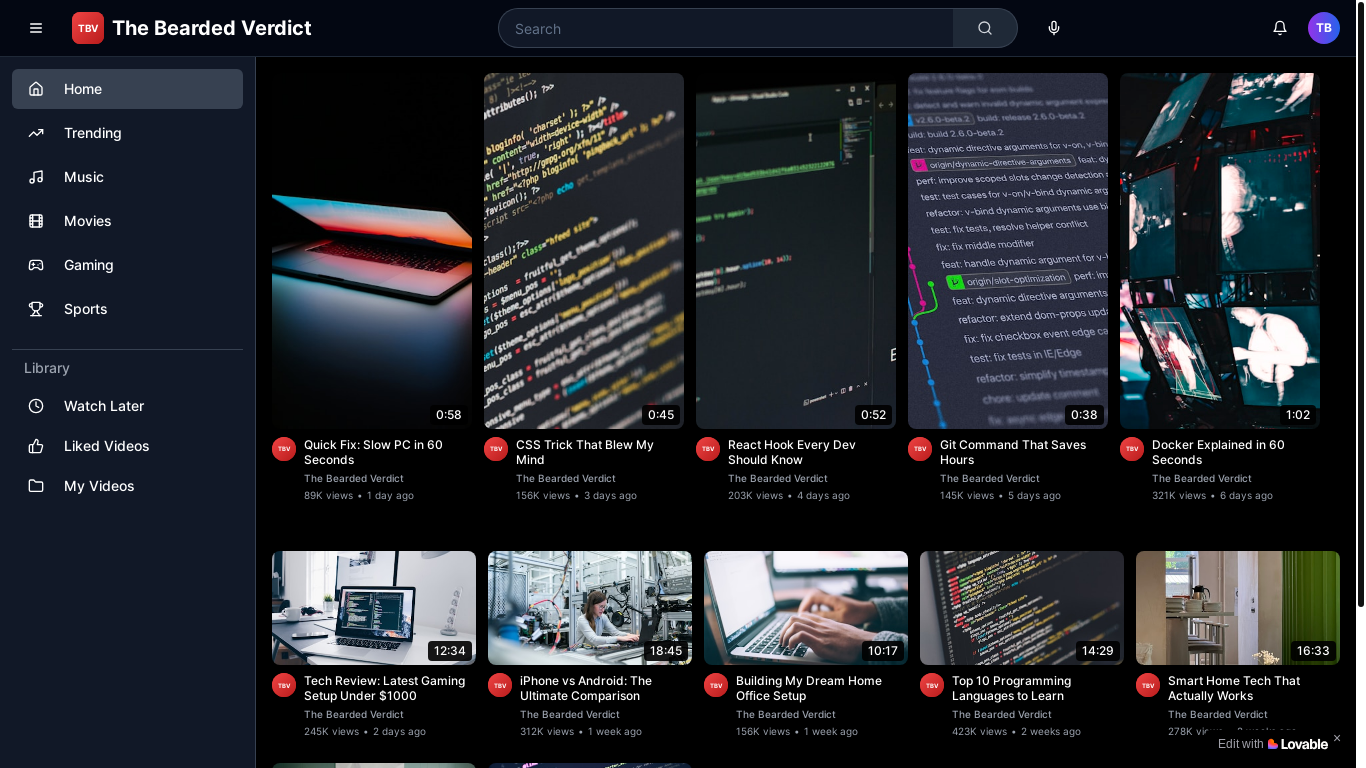Viewport: 1366px width, 768px height.
Task: Click the My Videos folder icon
Action: click(x=36, y=486)
